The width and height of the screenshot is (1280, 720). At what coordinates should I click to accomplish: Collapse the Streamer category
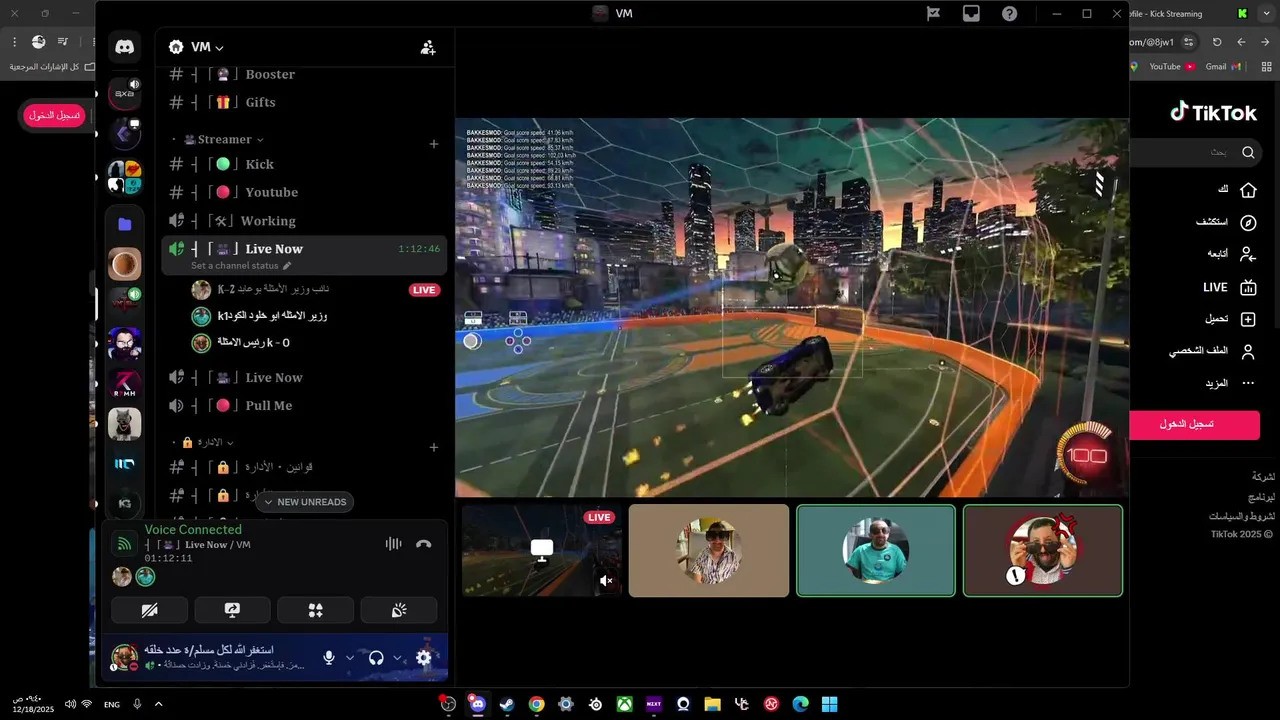tap(224, 140)
